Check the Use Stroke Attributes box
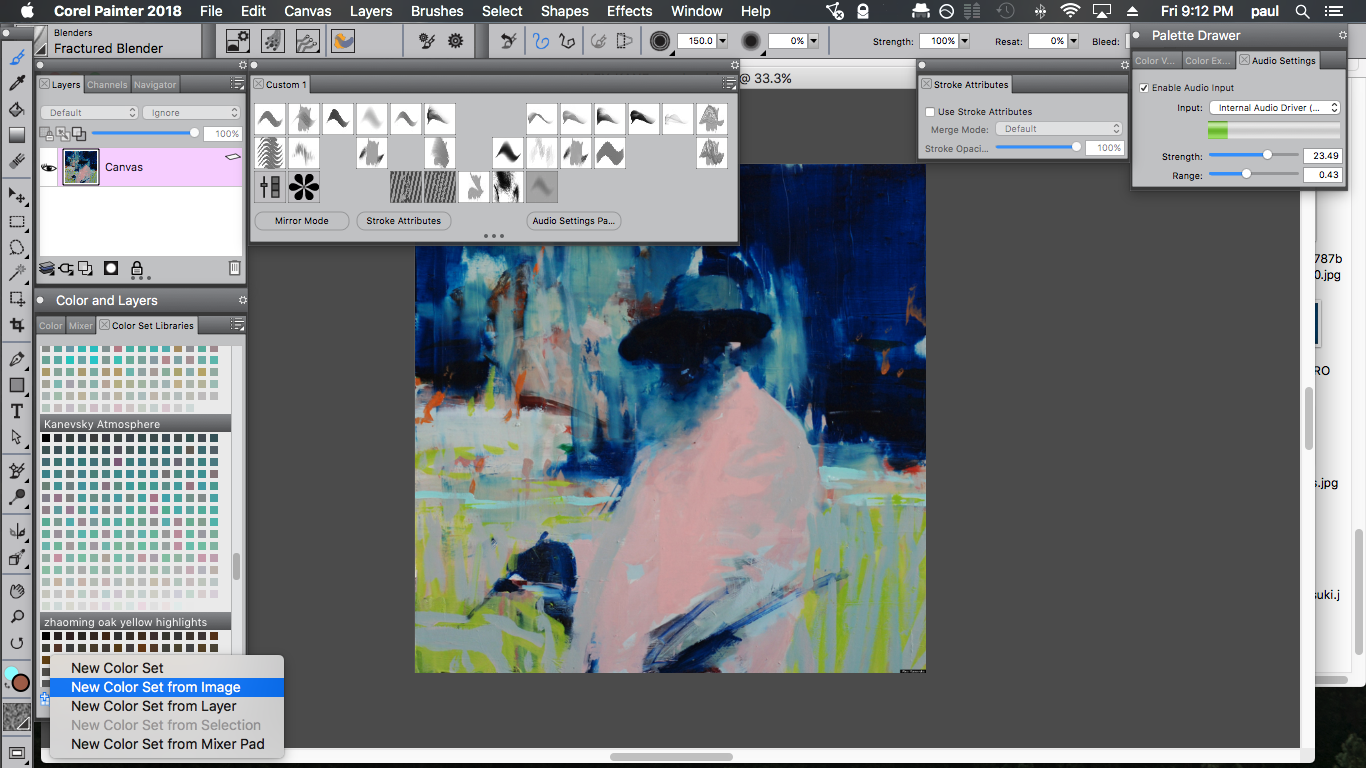Image resolution: width=1366 pixels, height=768 pixels. pos(930,112)
